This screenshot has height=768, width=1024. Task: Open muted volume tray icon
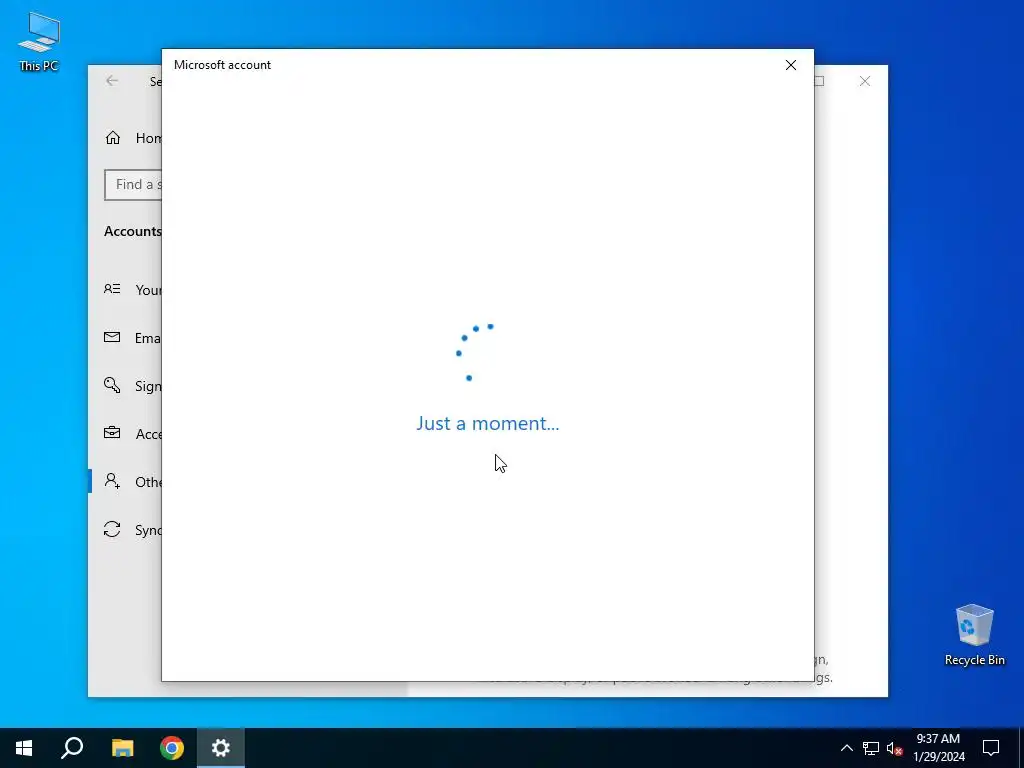(894, 748)
